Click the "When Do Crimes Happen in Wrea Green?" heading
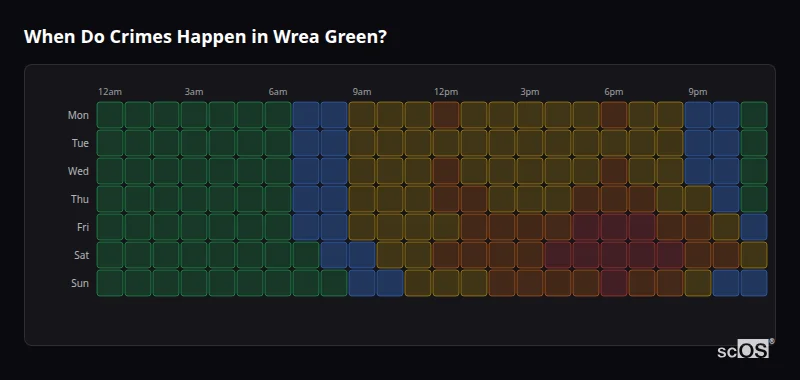800x380 pixels. (205, 37)
